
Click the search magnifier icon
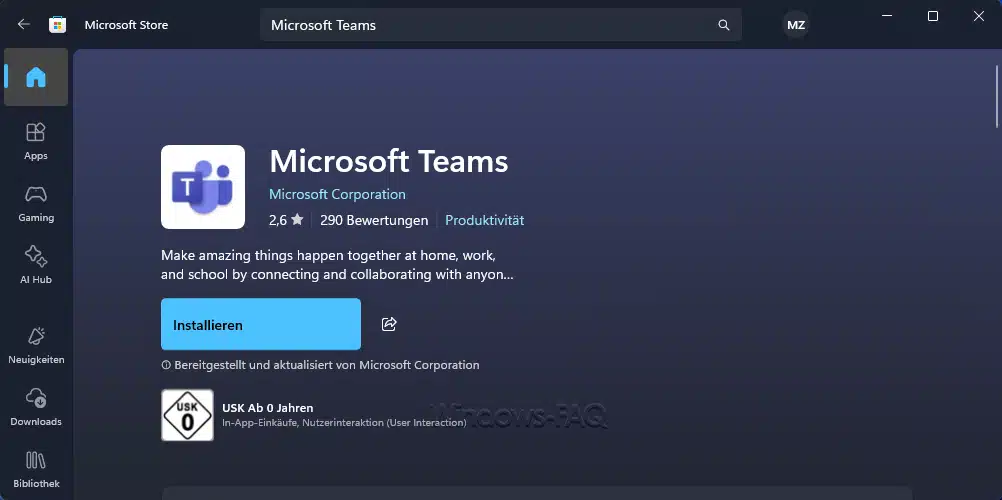click(x=724, y=25)
